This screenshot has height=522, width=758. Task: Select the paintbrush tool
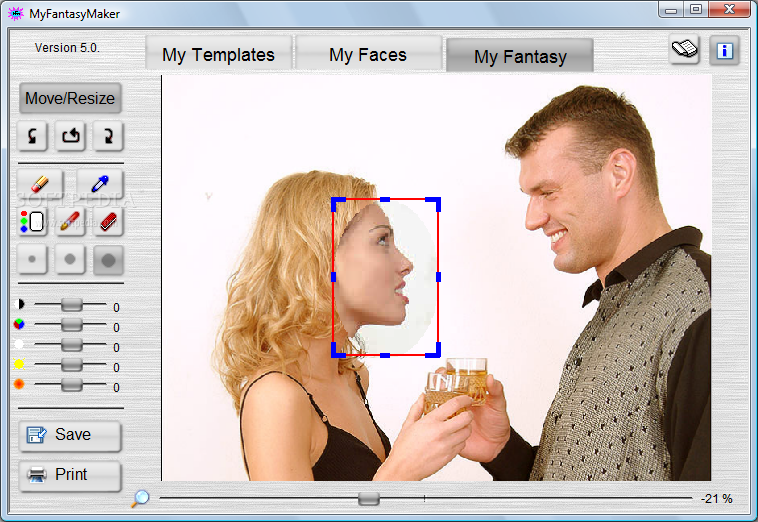(71, 221)
